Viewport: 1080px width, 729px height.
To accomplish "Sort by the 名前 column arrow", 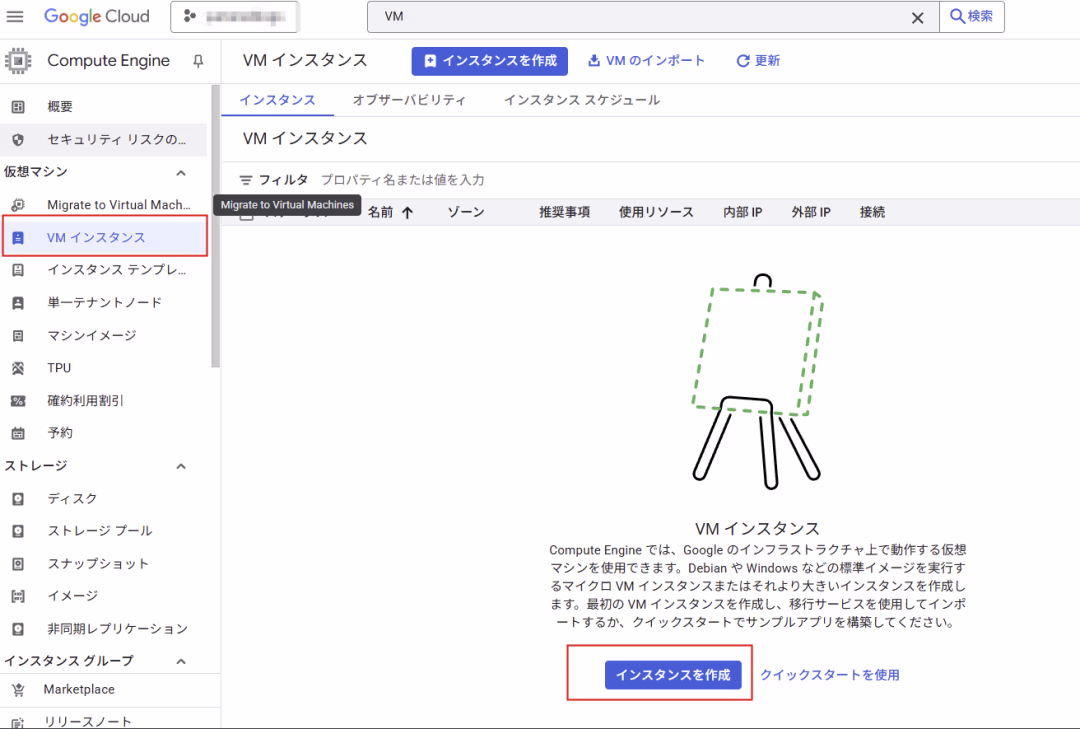I will pos(408,212).
